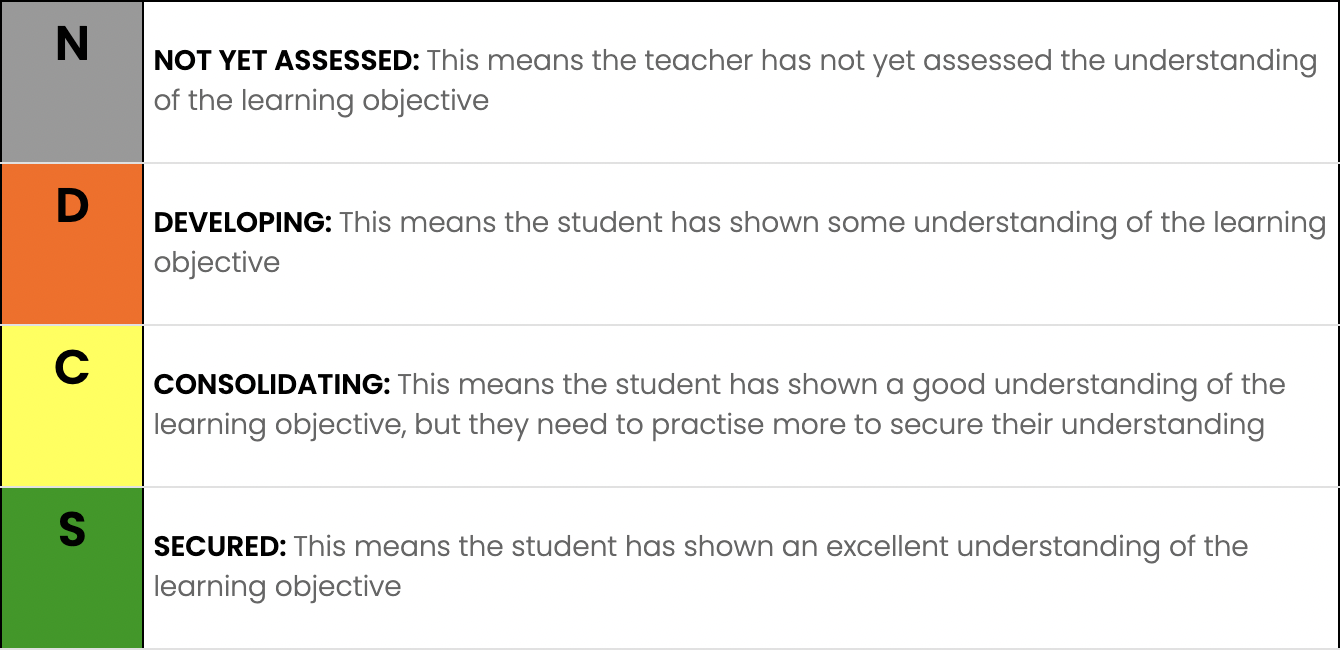The height and width of the screenshot is (650, 1340).
Task: Click the letter D in orange box
Action: click(x=72, y=206)
